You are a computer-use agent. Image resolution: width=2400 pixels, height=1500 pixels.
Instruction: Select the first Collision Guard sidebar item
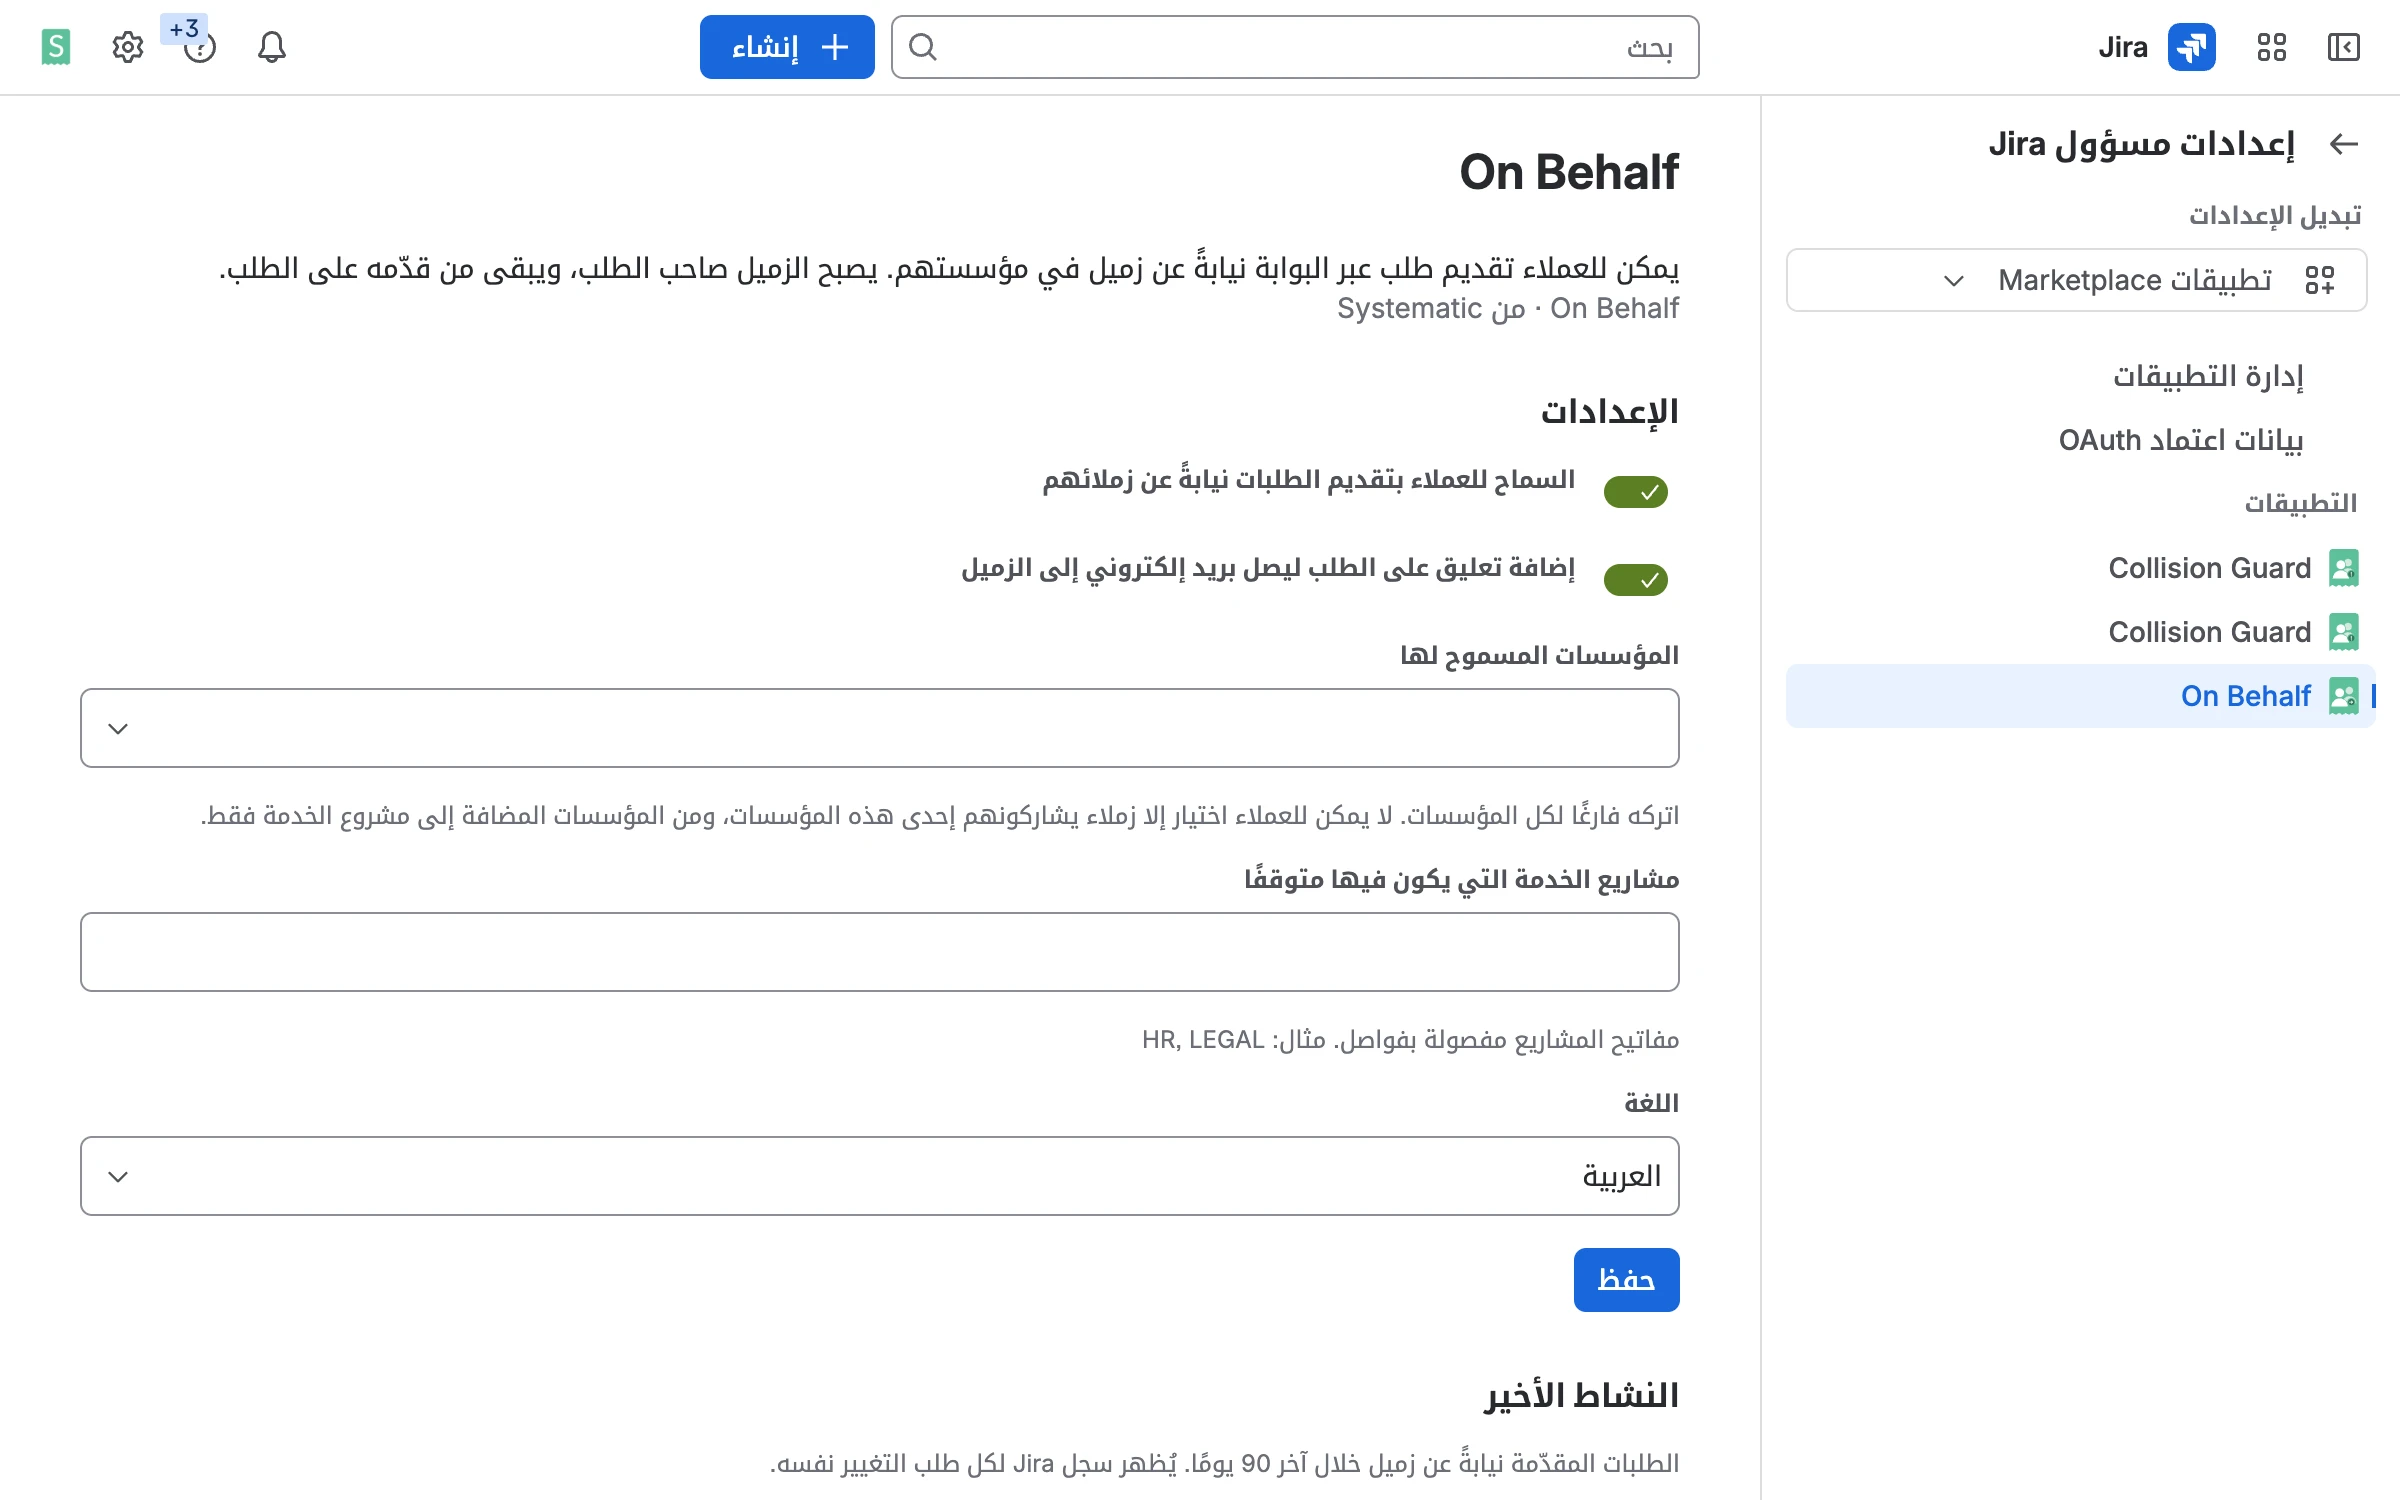pos(2080,568)
